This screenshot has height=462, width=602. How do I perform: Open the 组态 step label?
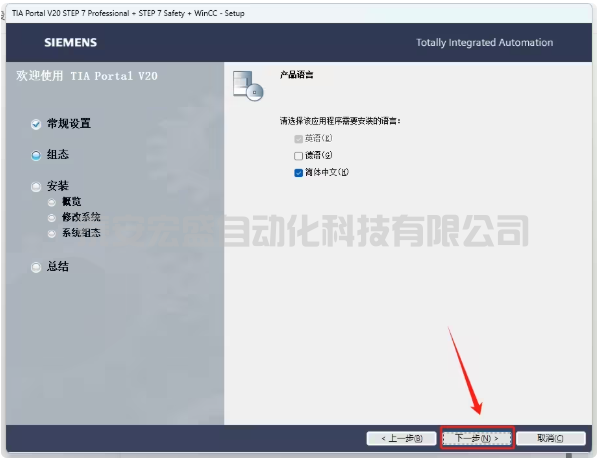[x=58, y=155]
